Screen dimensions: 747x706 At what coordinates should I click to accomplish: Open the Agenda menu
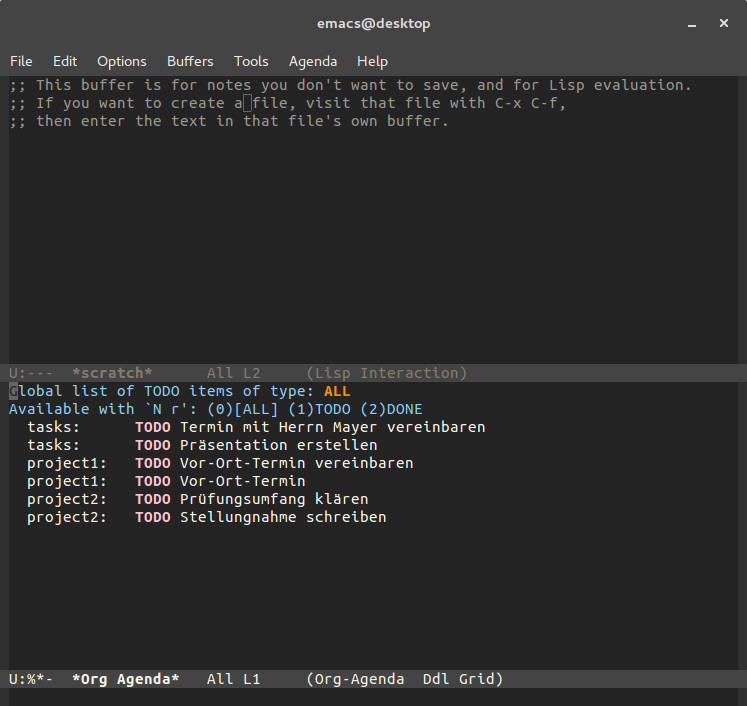313,61
